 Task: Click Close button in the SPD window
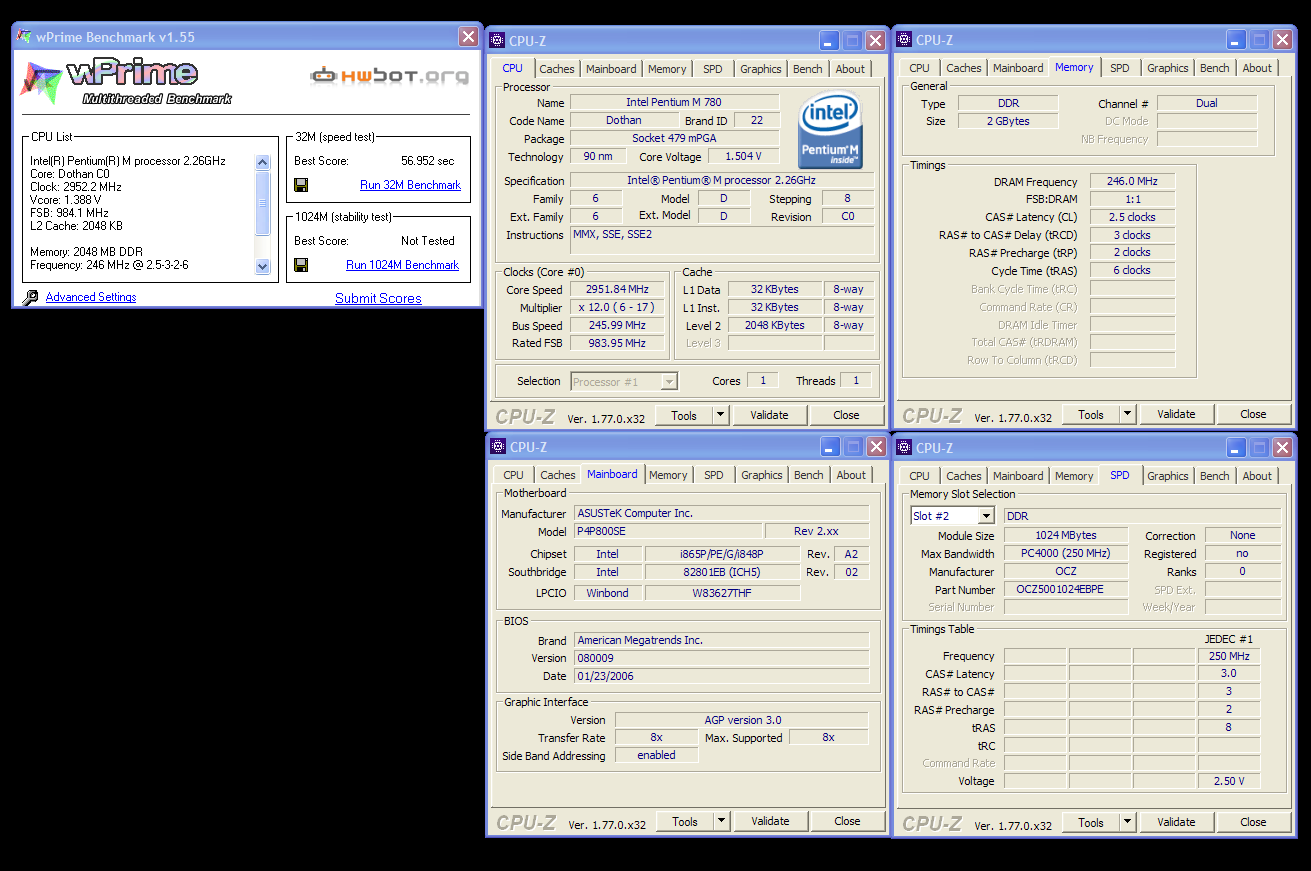tap(1253, 822)
